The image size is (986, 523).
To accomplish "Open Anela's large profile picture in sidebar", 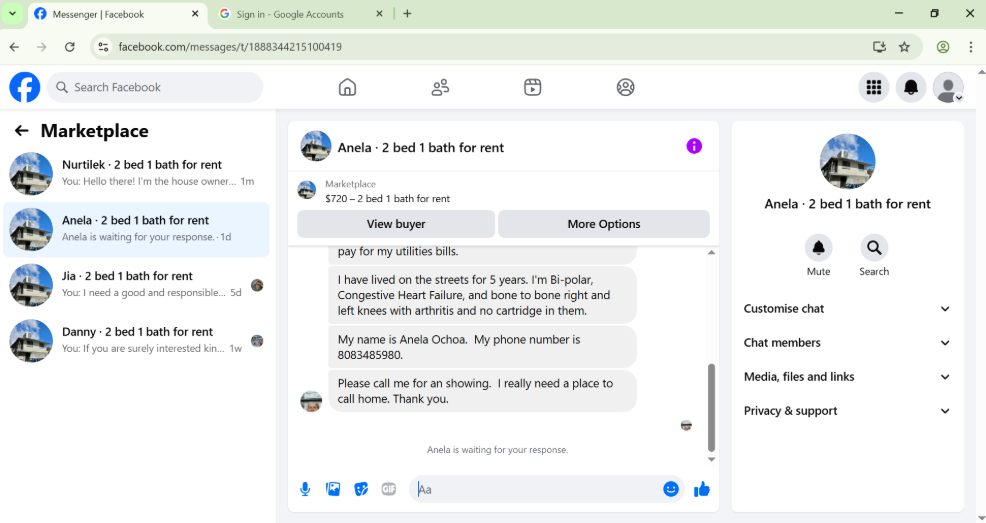I will point(847,161).
